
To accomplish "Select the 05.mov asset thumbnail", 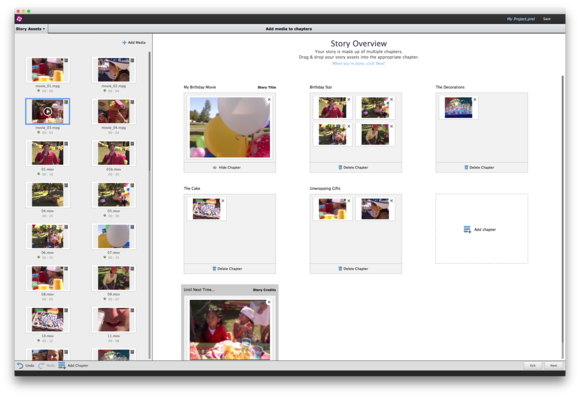I will tap(114, 195).
